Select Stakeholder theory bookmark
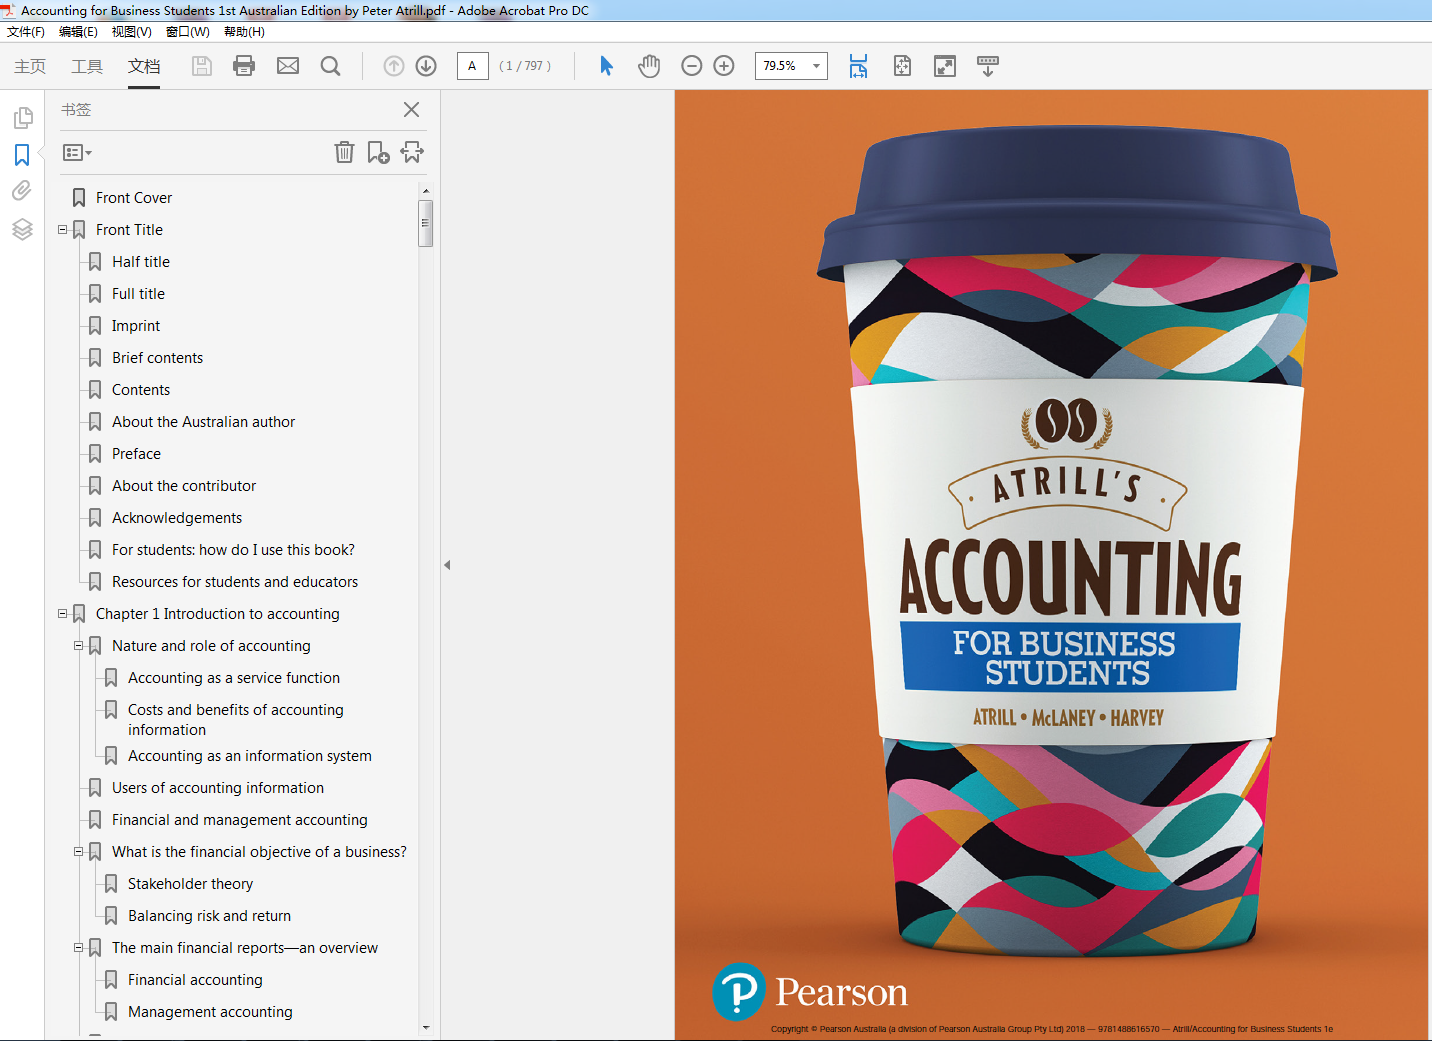 click(x=190, y=884)
